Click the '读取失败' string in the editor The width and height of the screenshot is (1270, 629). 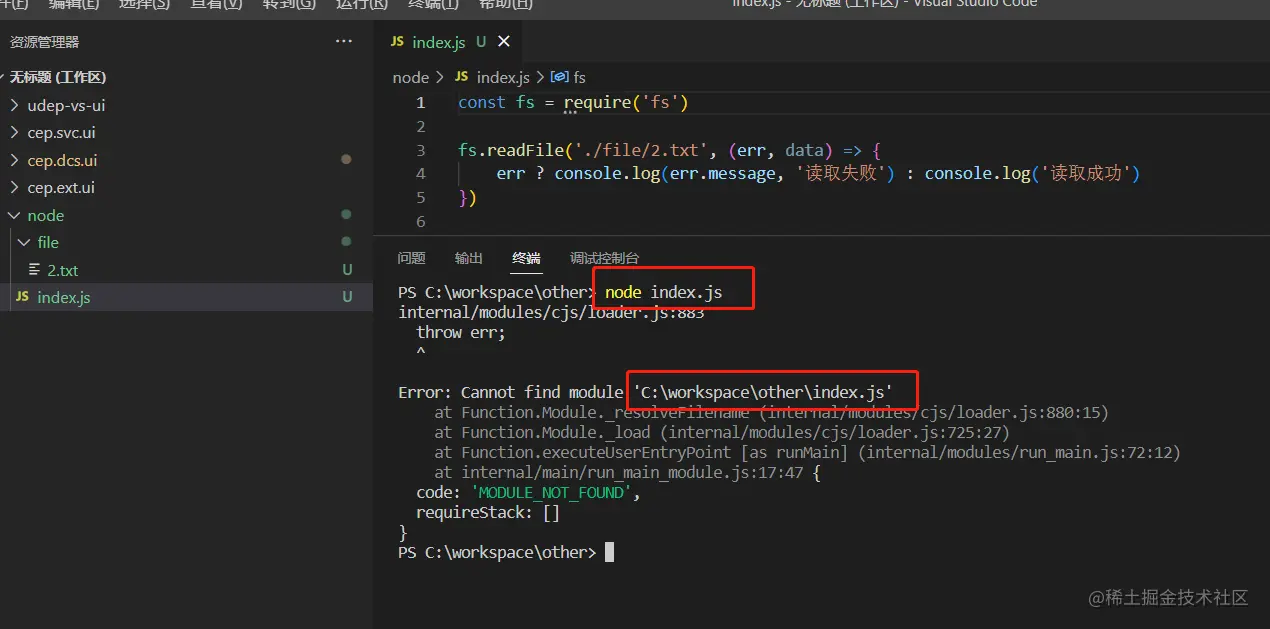[x=840, y=173]
